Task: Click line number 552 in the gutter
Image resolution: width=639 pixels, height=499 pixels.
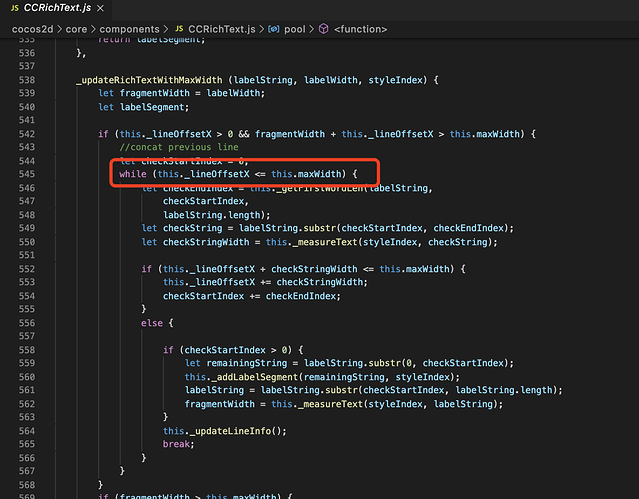Action: pyautogui.click(x=27, y=269)
